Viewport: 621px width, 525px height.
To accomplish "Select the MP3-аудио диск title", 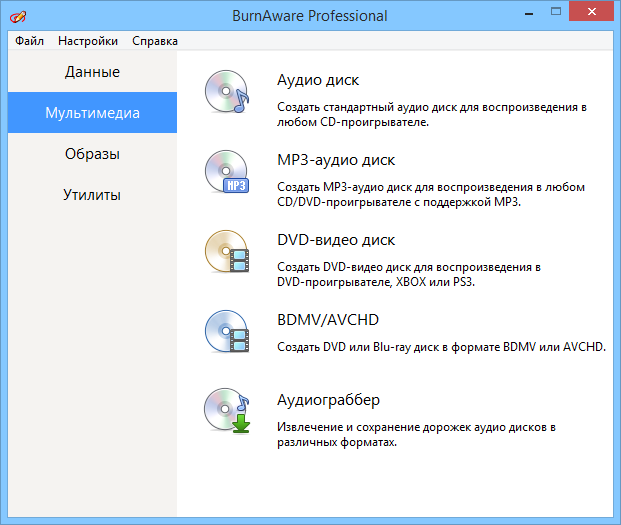I will click(336, 160).
